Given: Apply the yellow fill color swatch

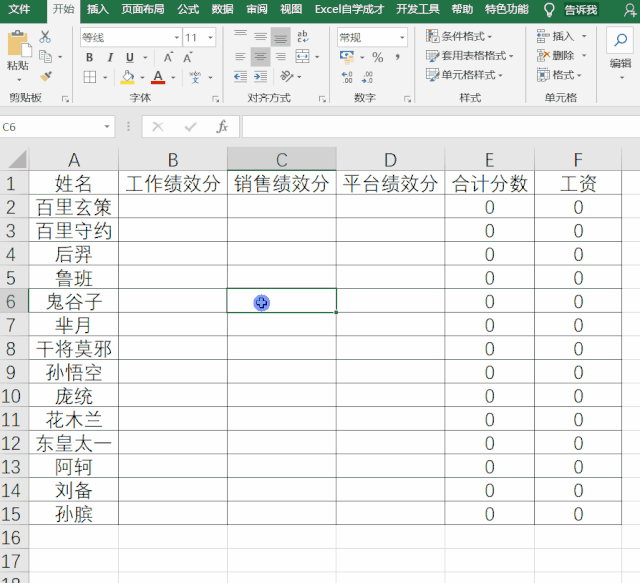Looking at the screenshot, I should 126,77.
